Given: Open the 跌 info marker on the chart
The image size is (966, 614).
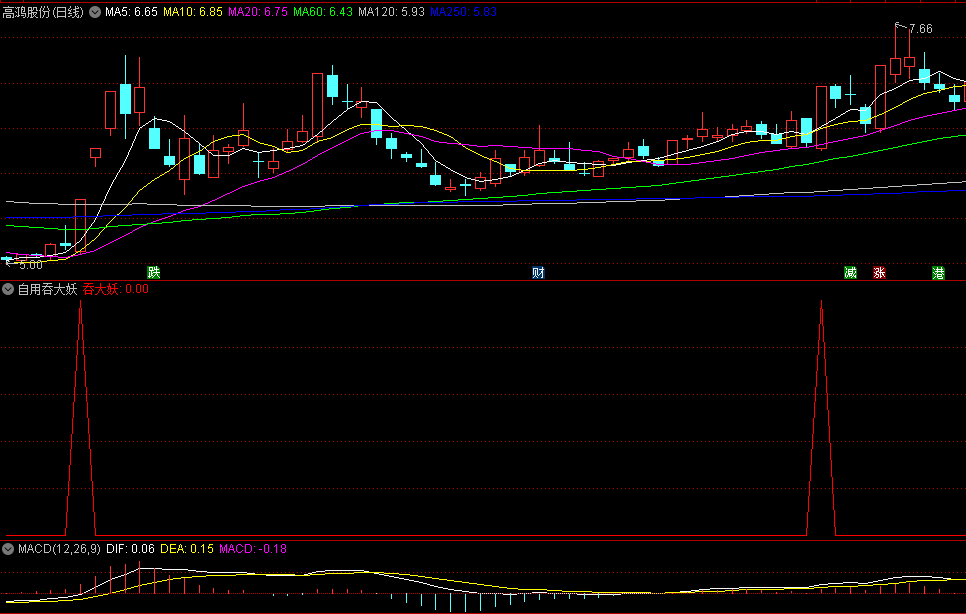Looking at the screenshot, I should click(153, 273).
